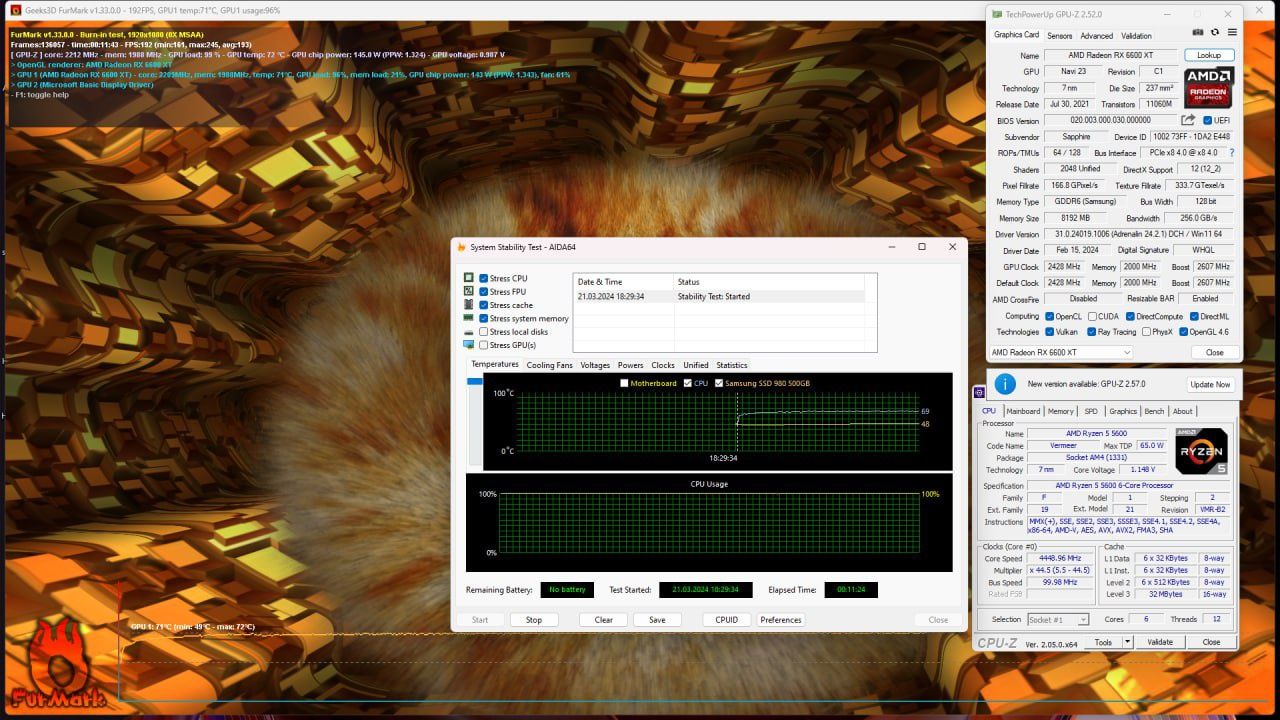The image size is (1280, 720).
Task: Click GPU-Z refresh icon
Action: (x=1215, y=33)
